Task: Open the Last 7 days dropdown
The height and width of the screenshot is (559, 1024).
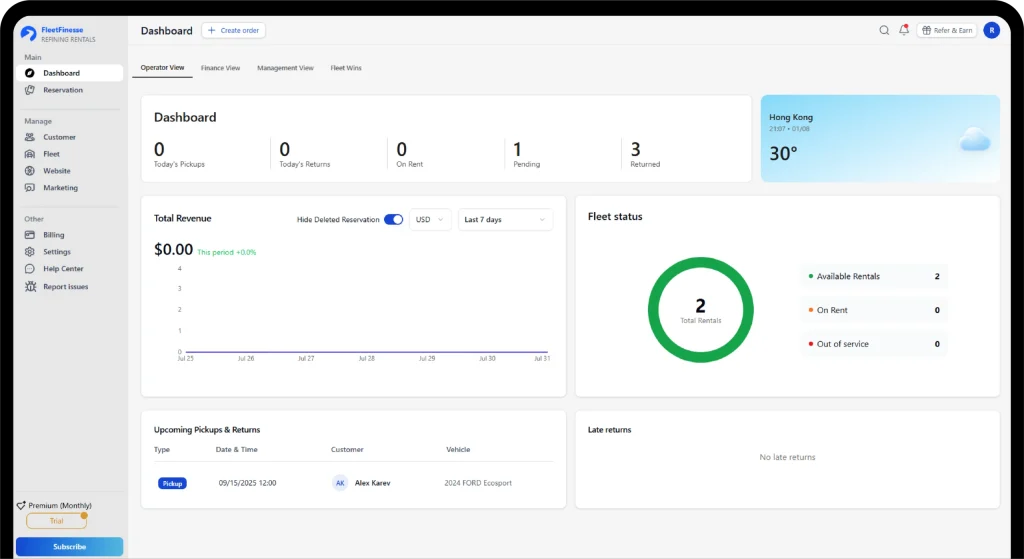Action: (505, 220)
